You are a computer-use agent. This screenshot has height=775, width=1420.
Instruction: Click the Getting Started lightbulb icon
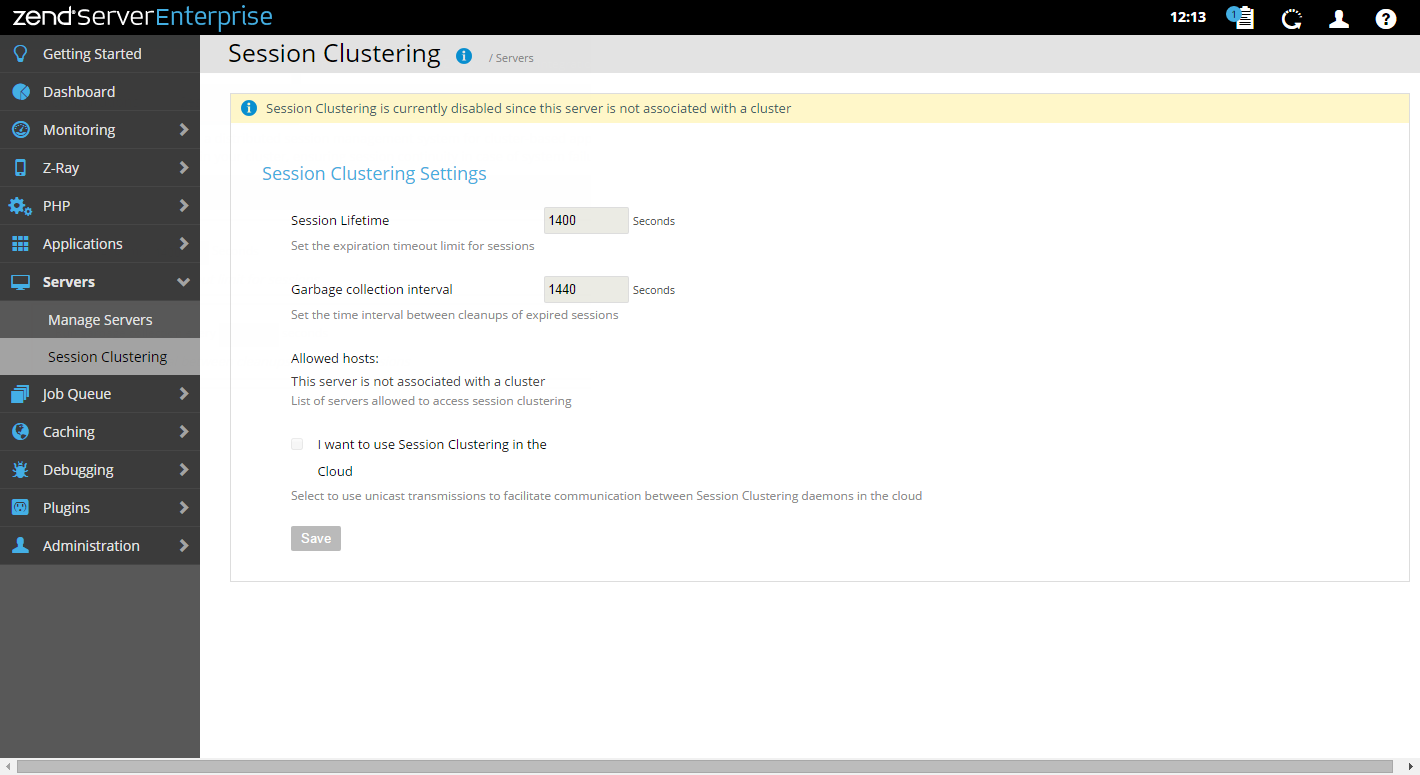point(20,54)
